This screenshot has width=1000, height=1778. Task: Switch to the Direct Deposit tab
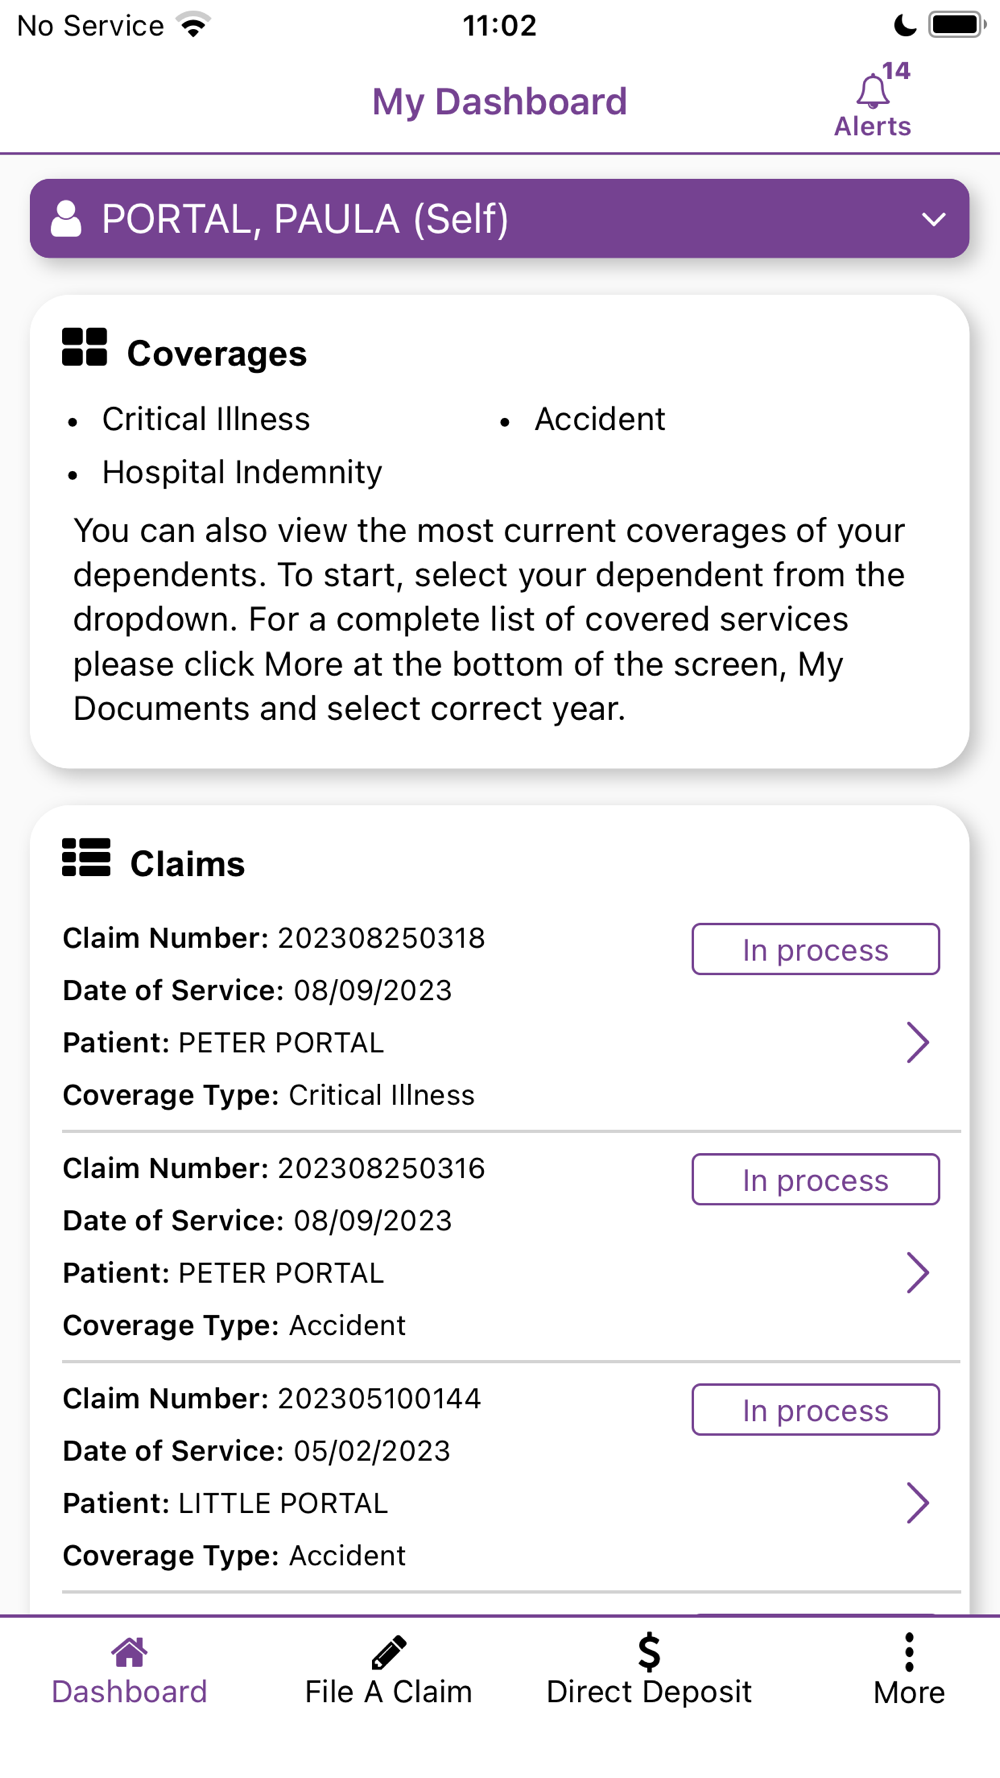click(649, 1691)
